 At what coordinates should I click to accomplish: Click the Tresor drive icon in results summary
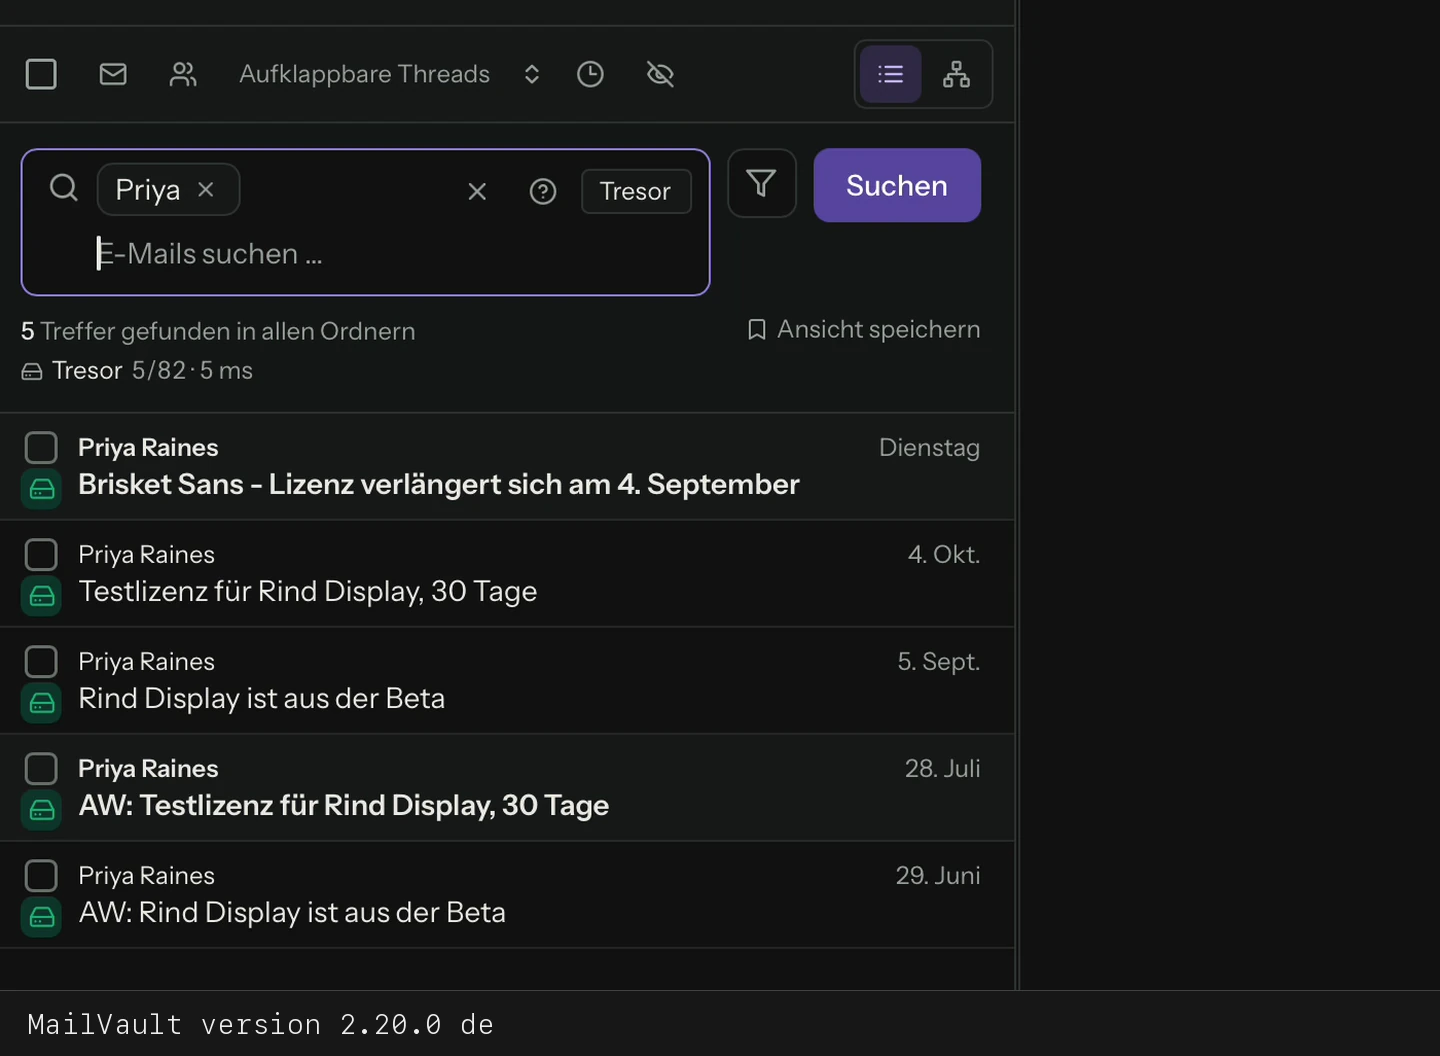[32, 371]
